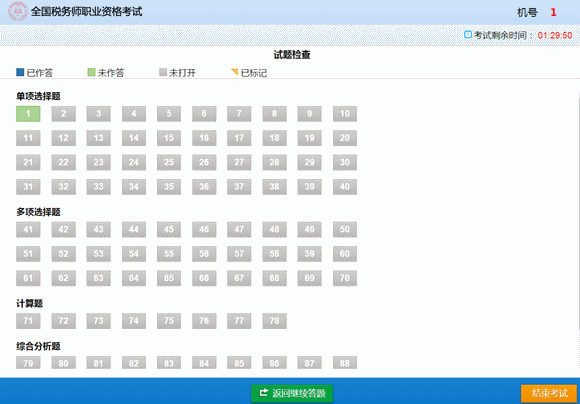End the exam with 结束考试 button

(549, 393)
